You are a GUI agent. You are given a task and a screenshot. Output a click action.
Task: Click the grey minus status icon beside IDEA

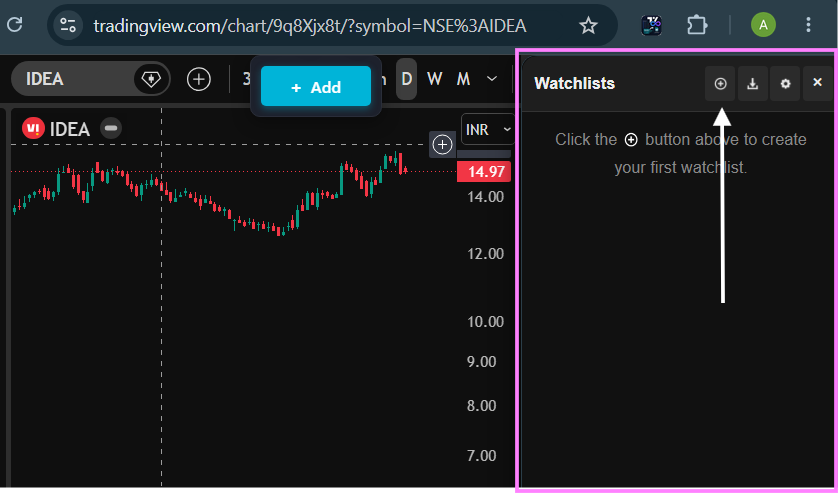tap(111, 128)
